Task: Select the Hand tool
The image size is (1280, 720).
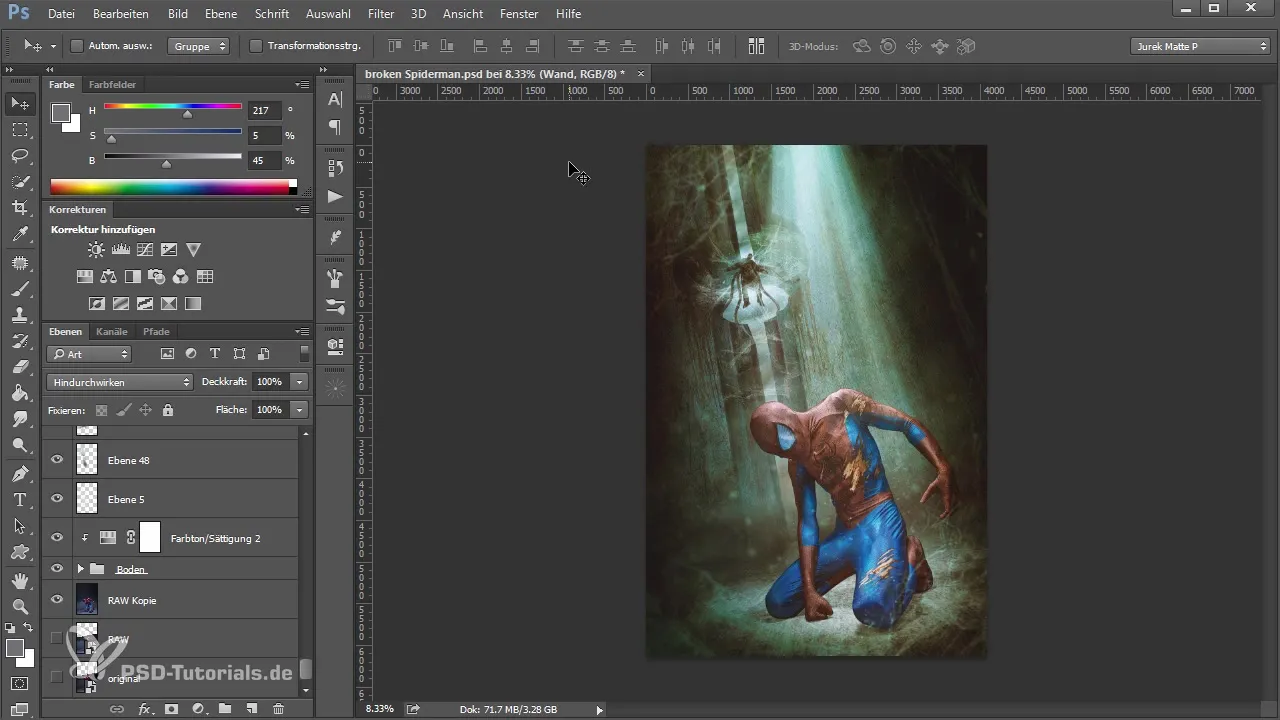Action: click(x=19, y=580)
